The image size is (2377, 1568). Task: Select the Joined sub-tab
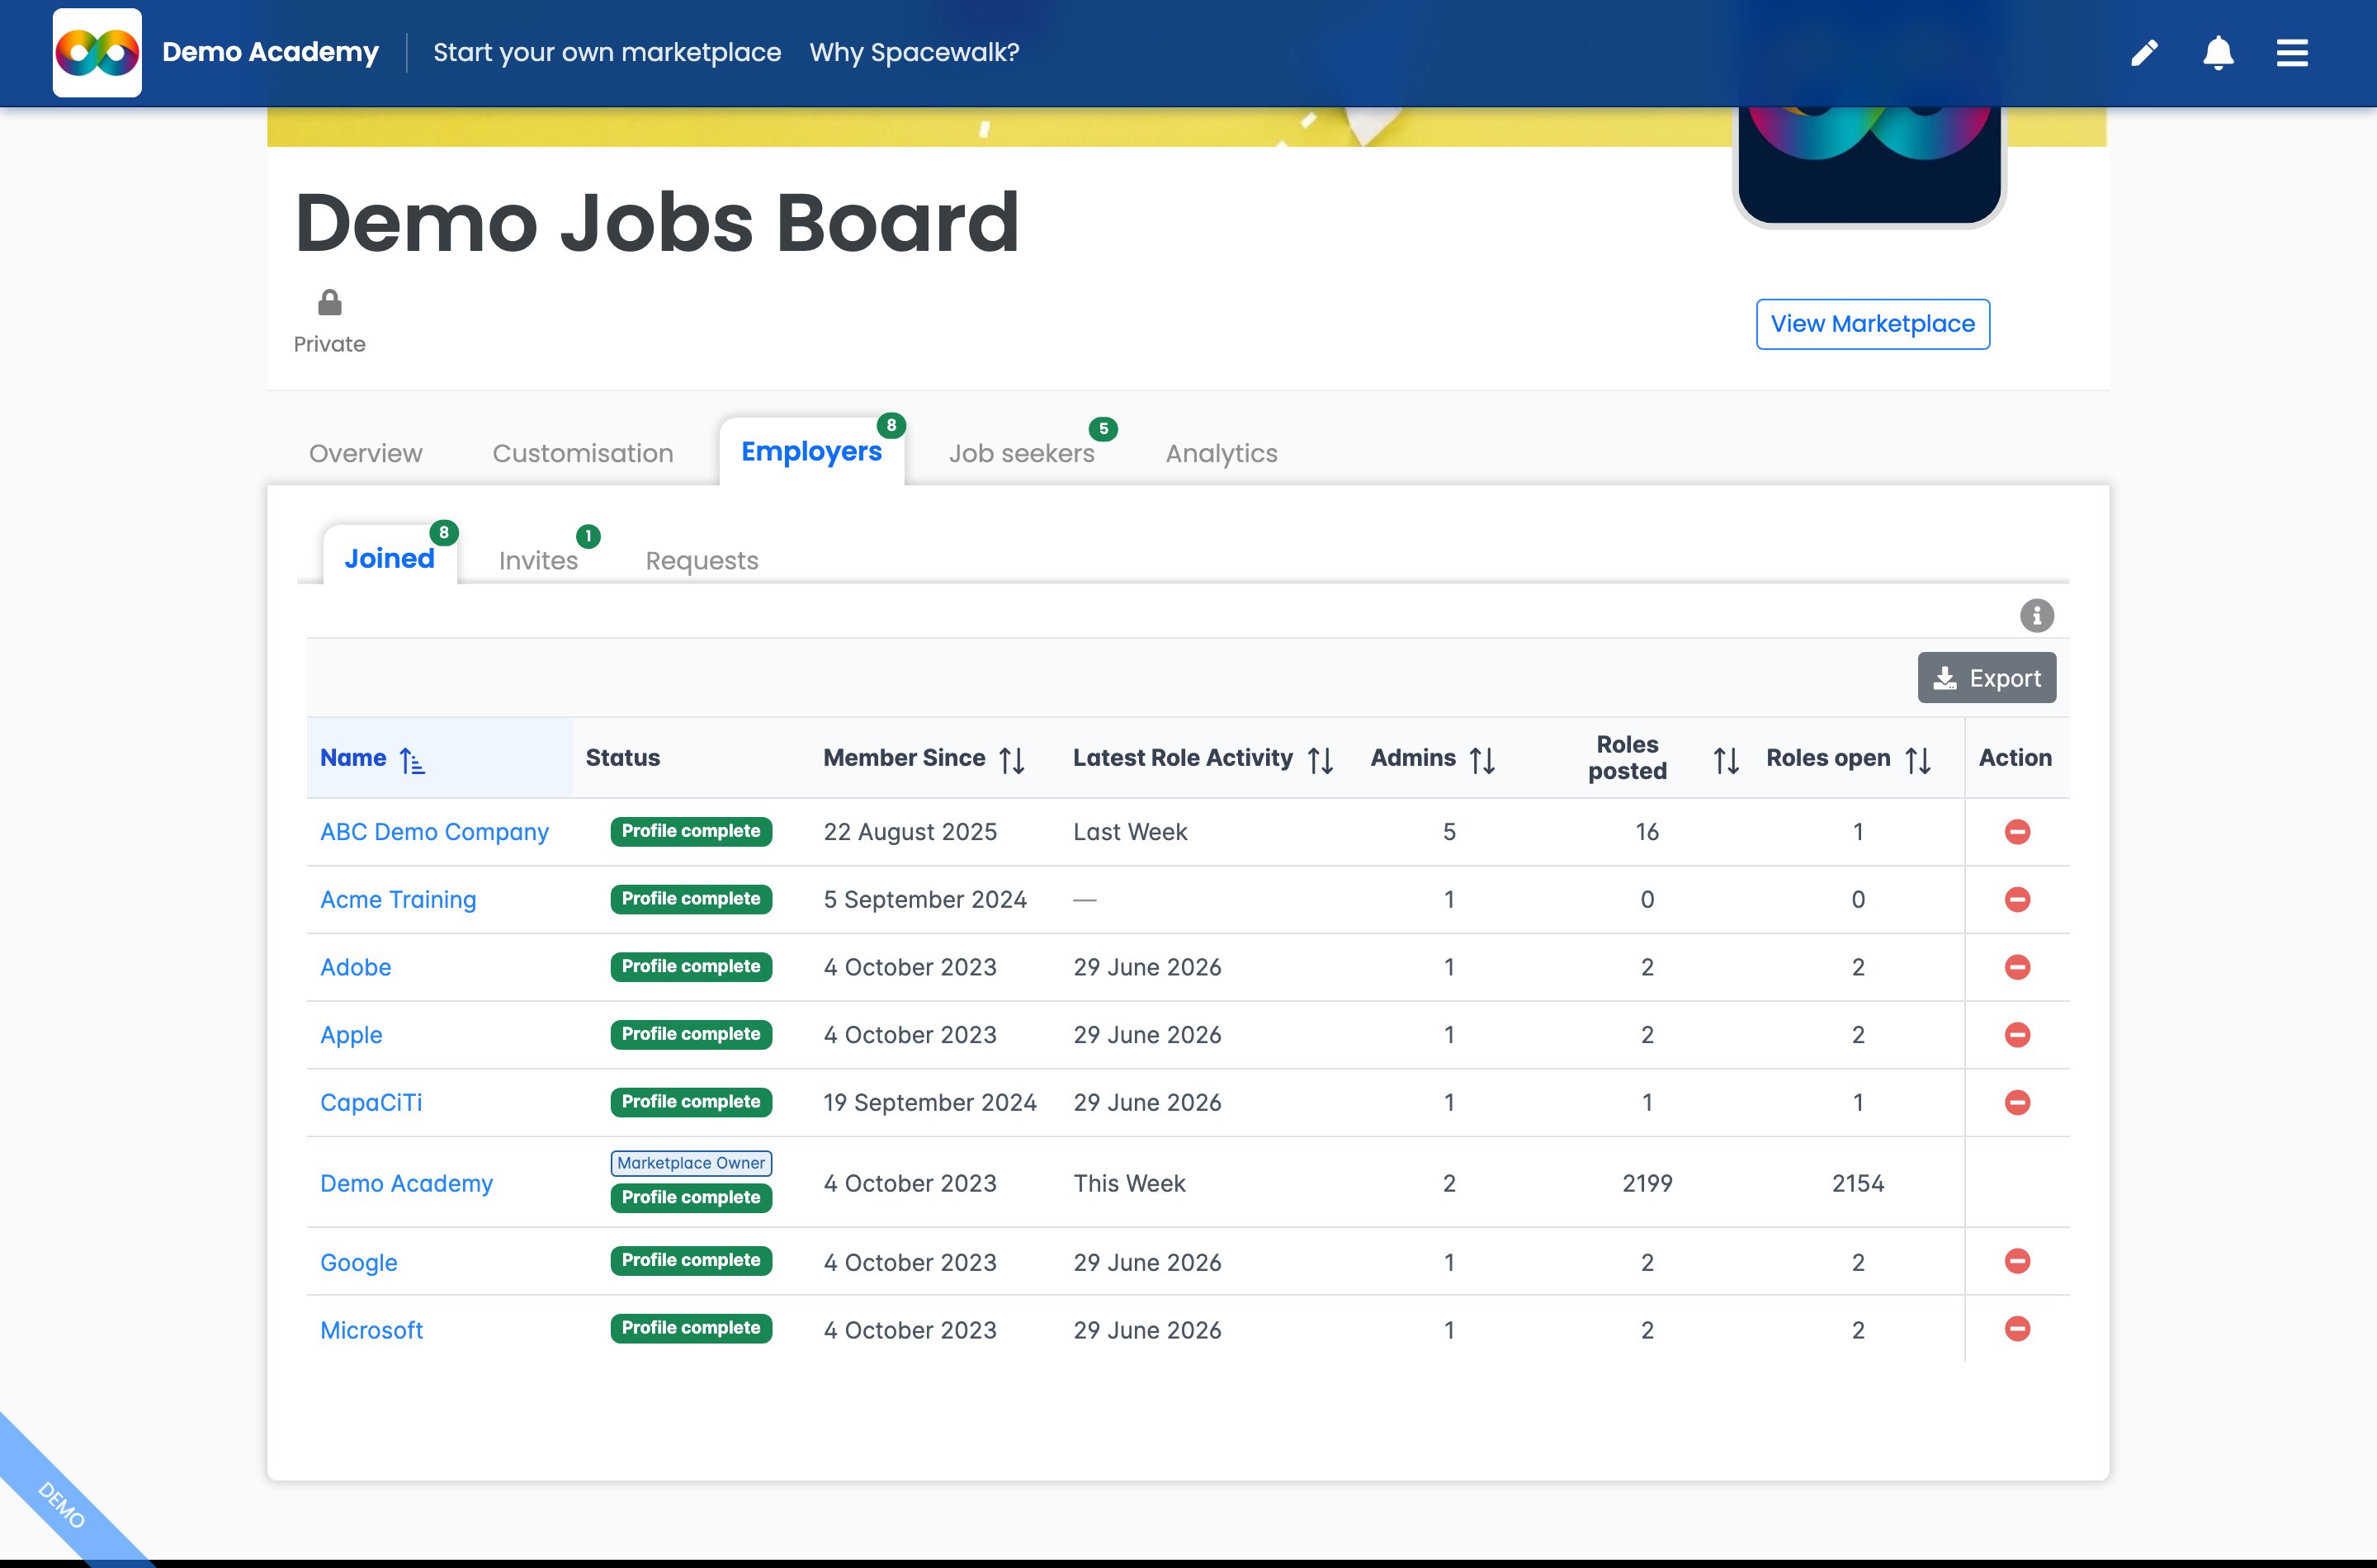coord(389,559)
